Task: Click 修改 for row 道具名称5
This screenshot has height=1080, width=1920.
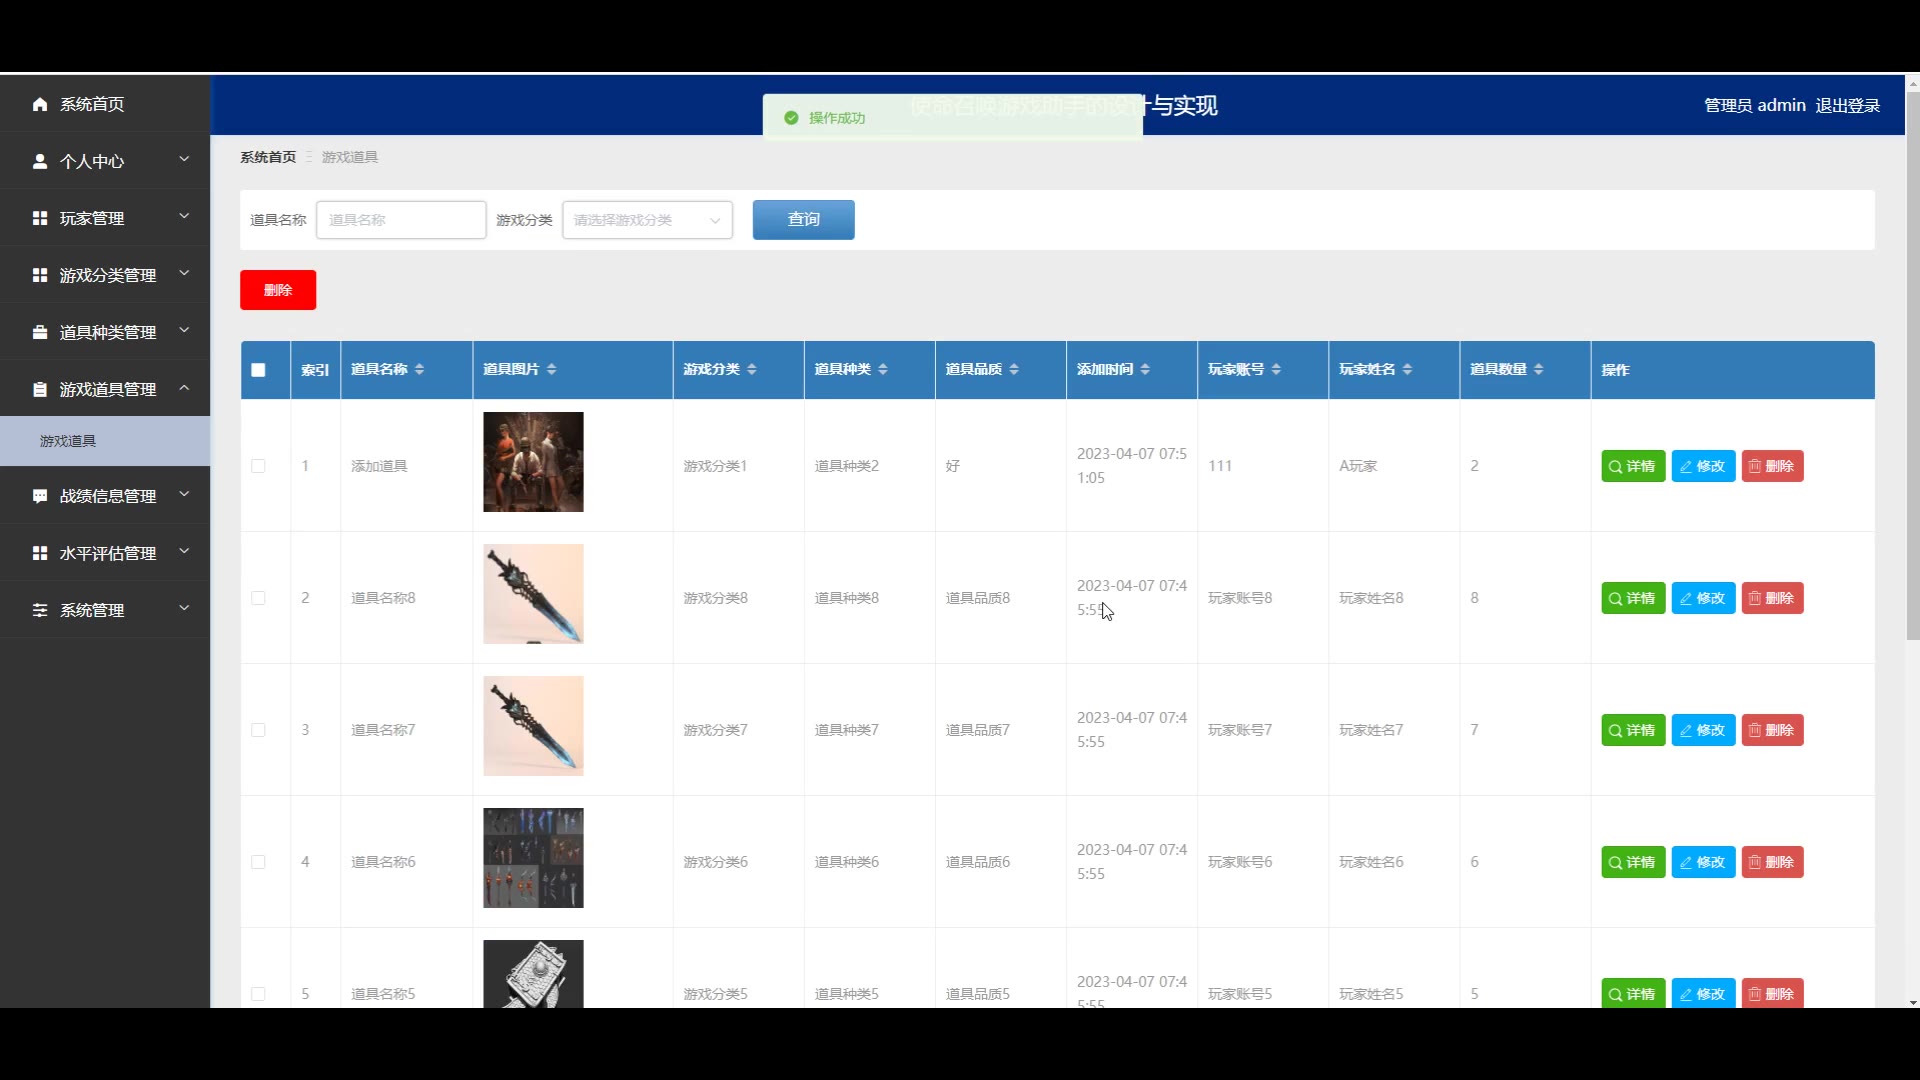Action: [1703, 994]
